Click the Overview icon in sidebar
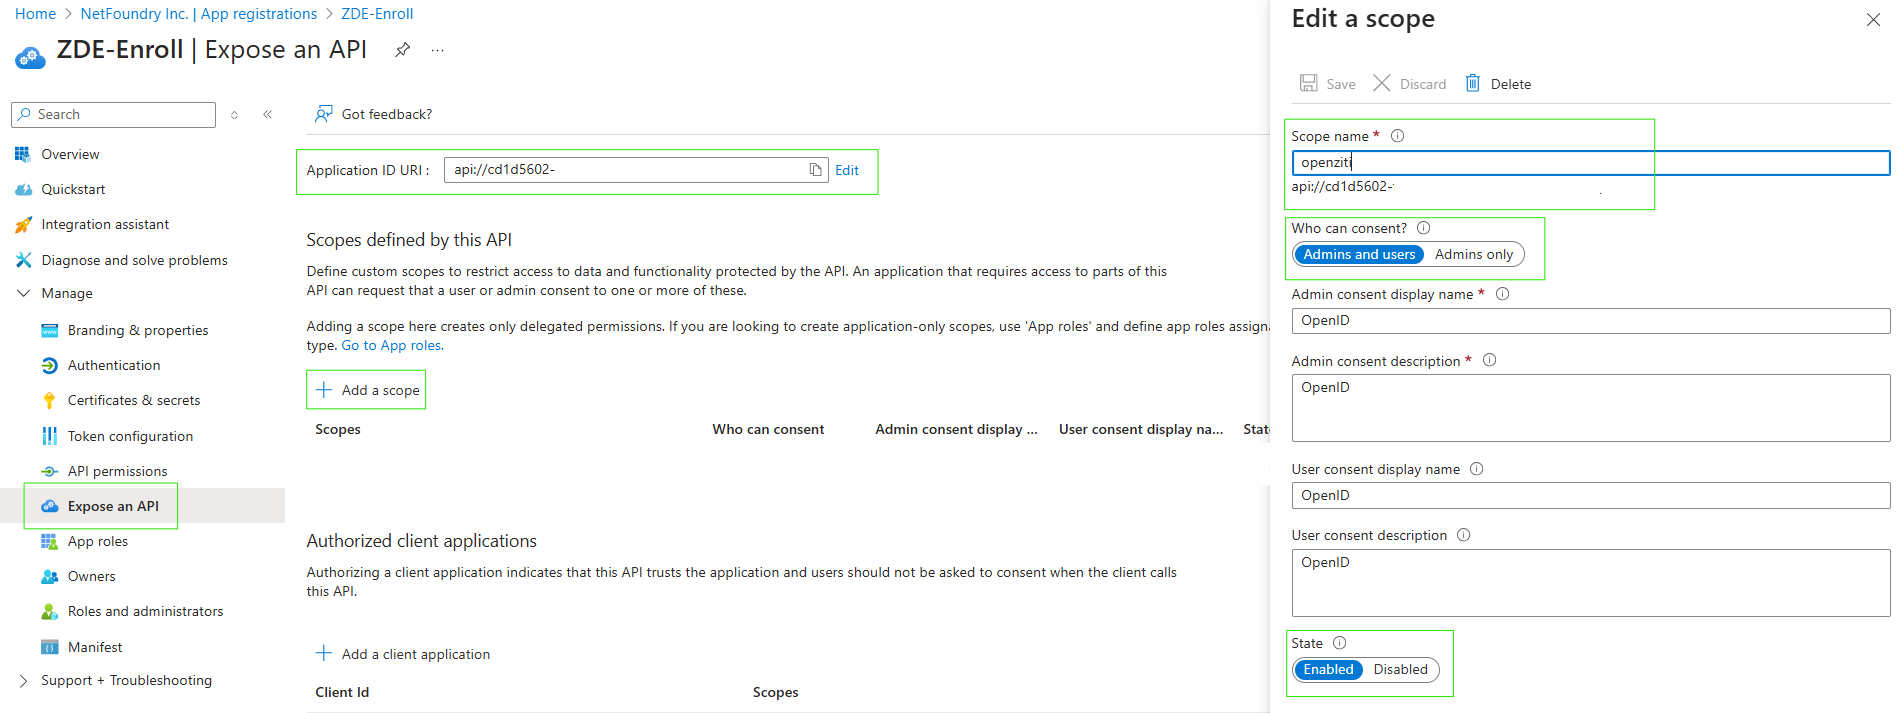The width and height of the screenshot is (1903, 713). [x=23, y=154]
